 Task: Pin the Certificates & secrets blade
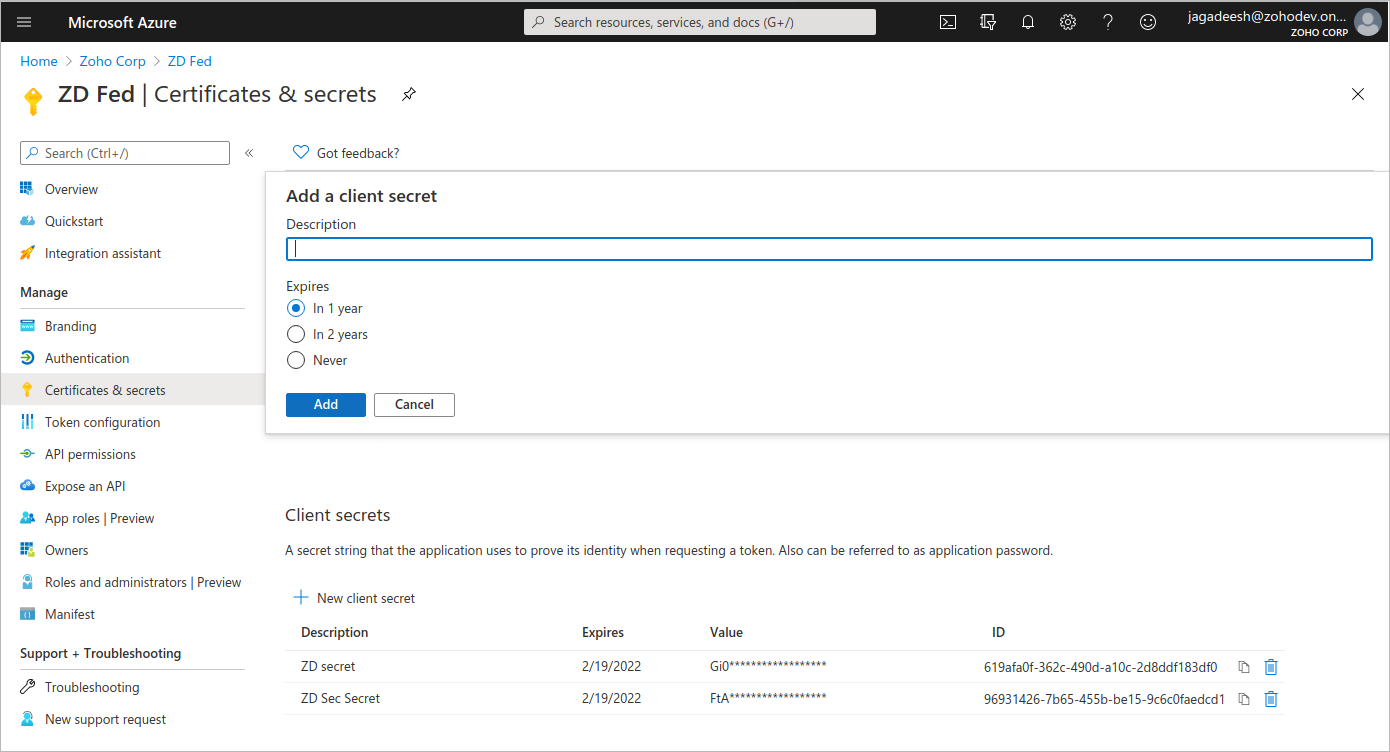[409, 95]
